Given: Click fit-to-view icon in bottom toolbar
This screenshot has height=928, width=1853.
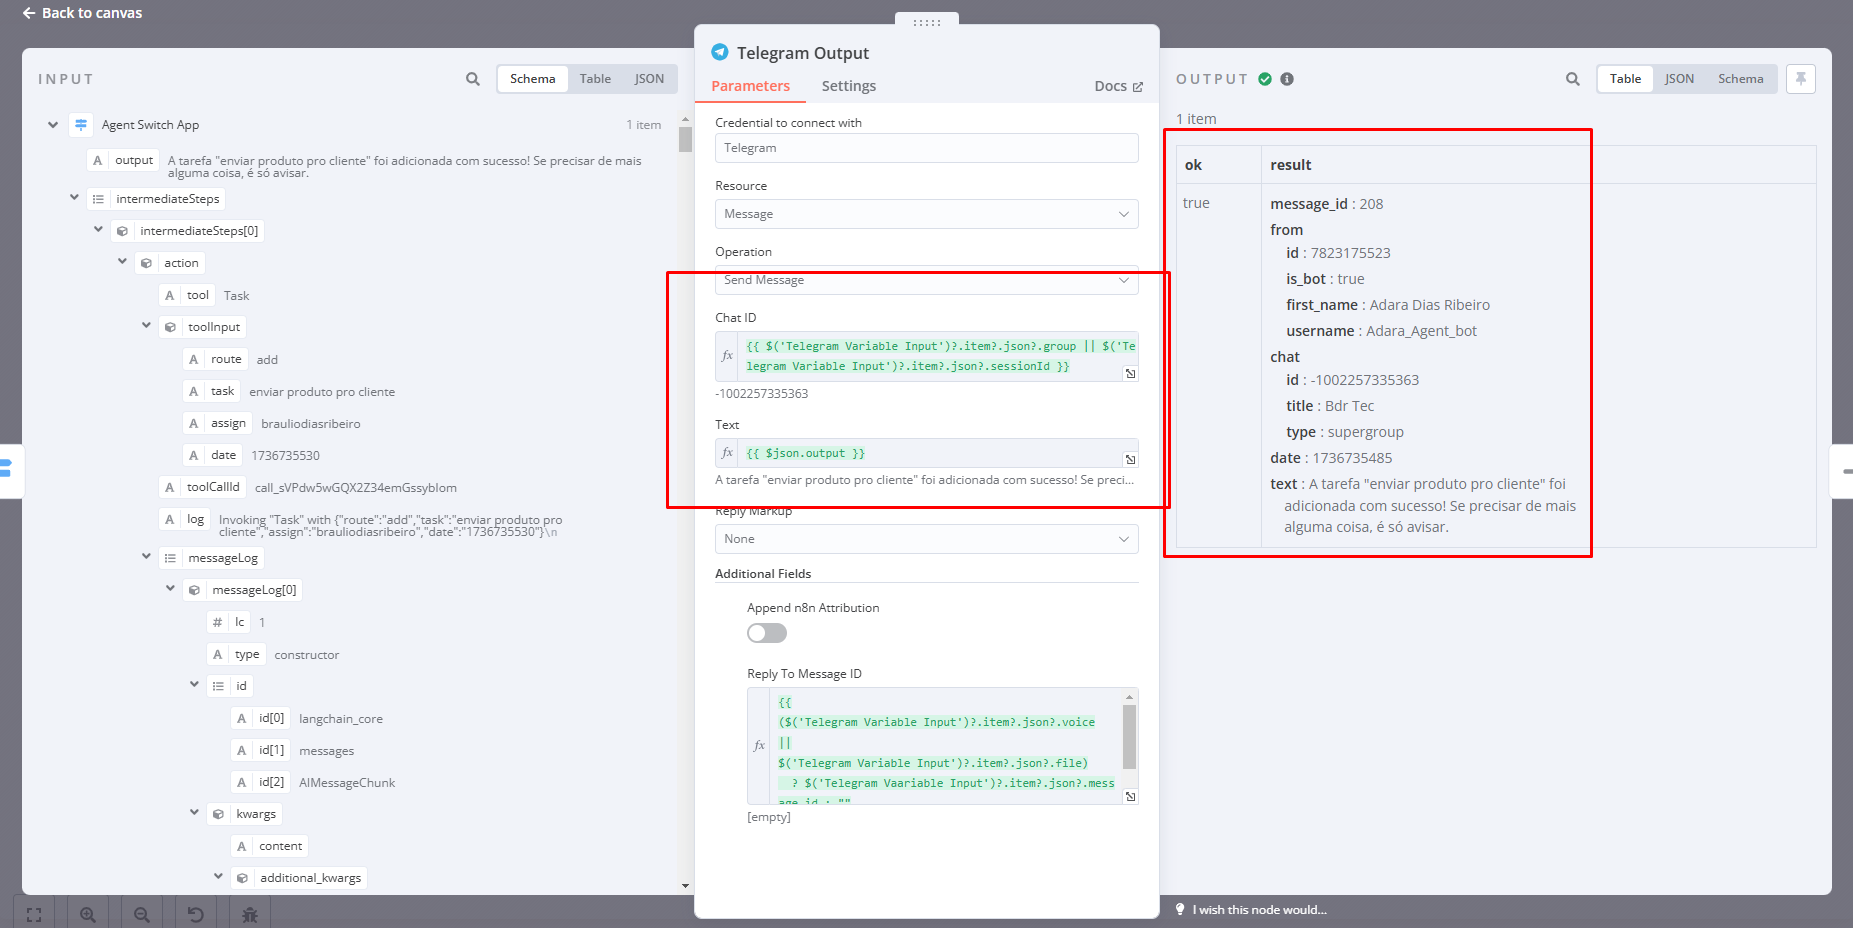Looking at the screenshot, I should 34,914.
